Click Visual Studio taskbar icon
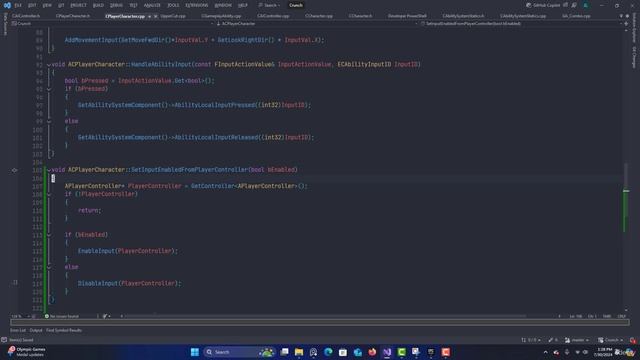The height and width of the screenshot is (360, 640). pyautogui.click(x=387, y=352)
